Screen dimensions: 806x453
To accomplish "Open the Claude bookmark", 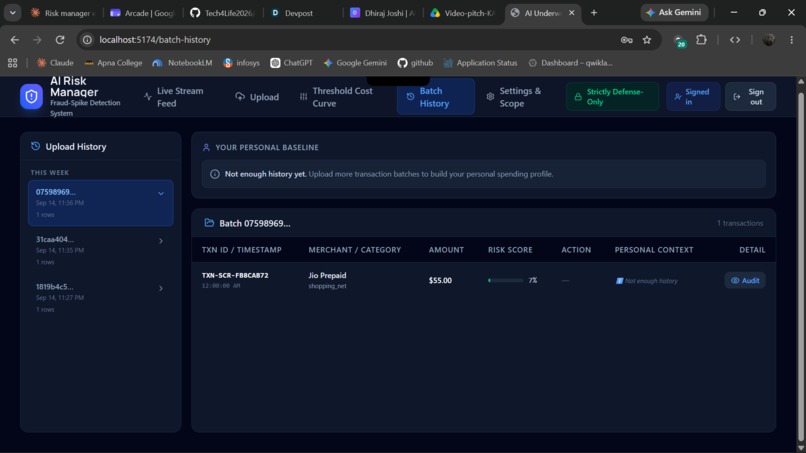I will [x=55, y=63].
